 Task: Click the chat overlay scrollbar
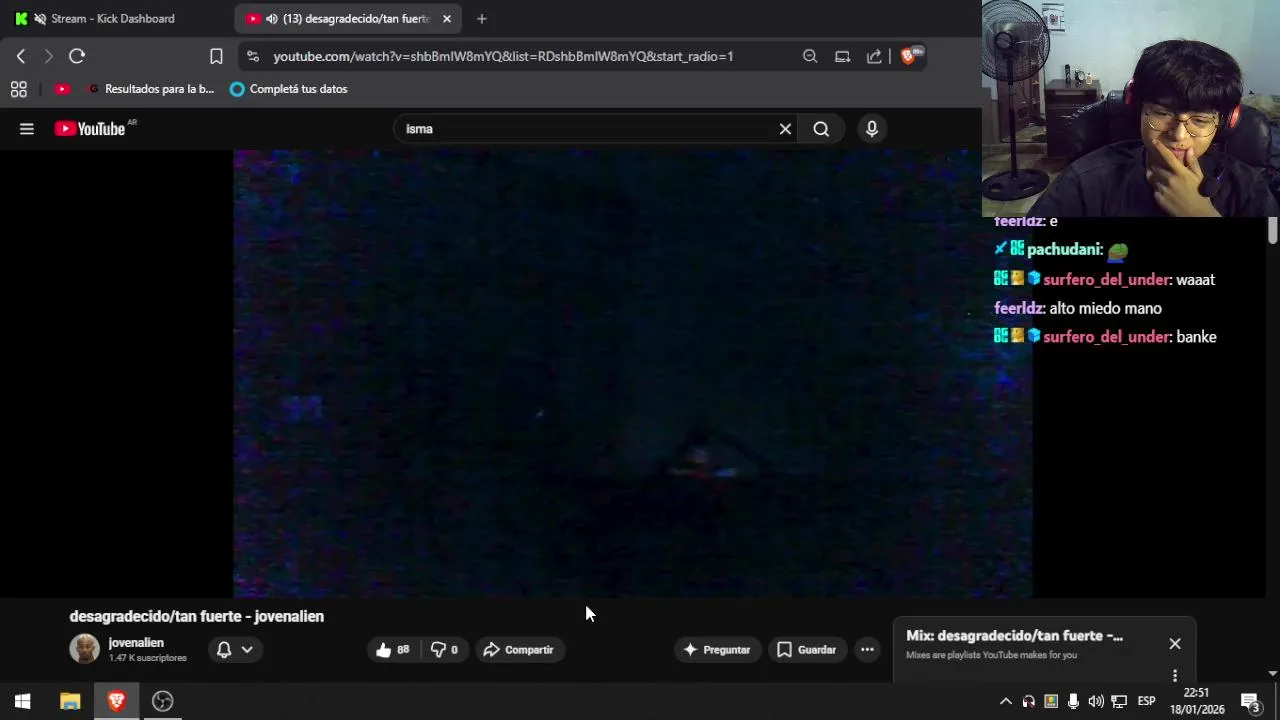(x=1272, y=229)
